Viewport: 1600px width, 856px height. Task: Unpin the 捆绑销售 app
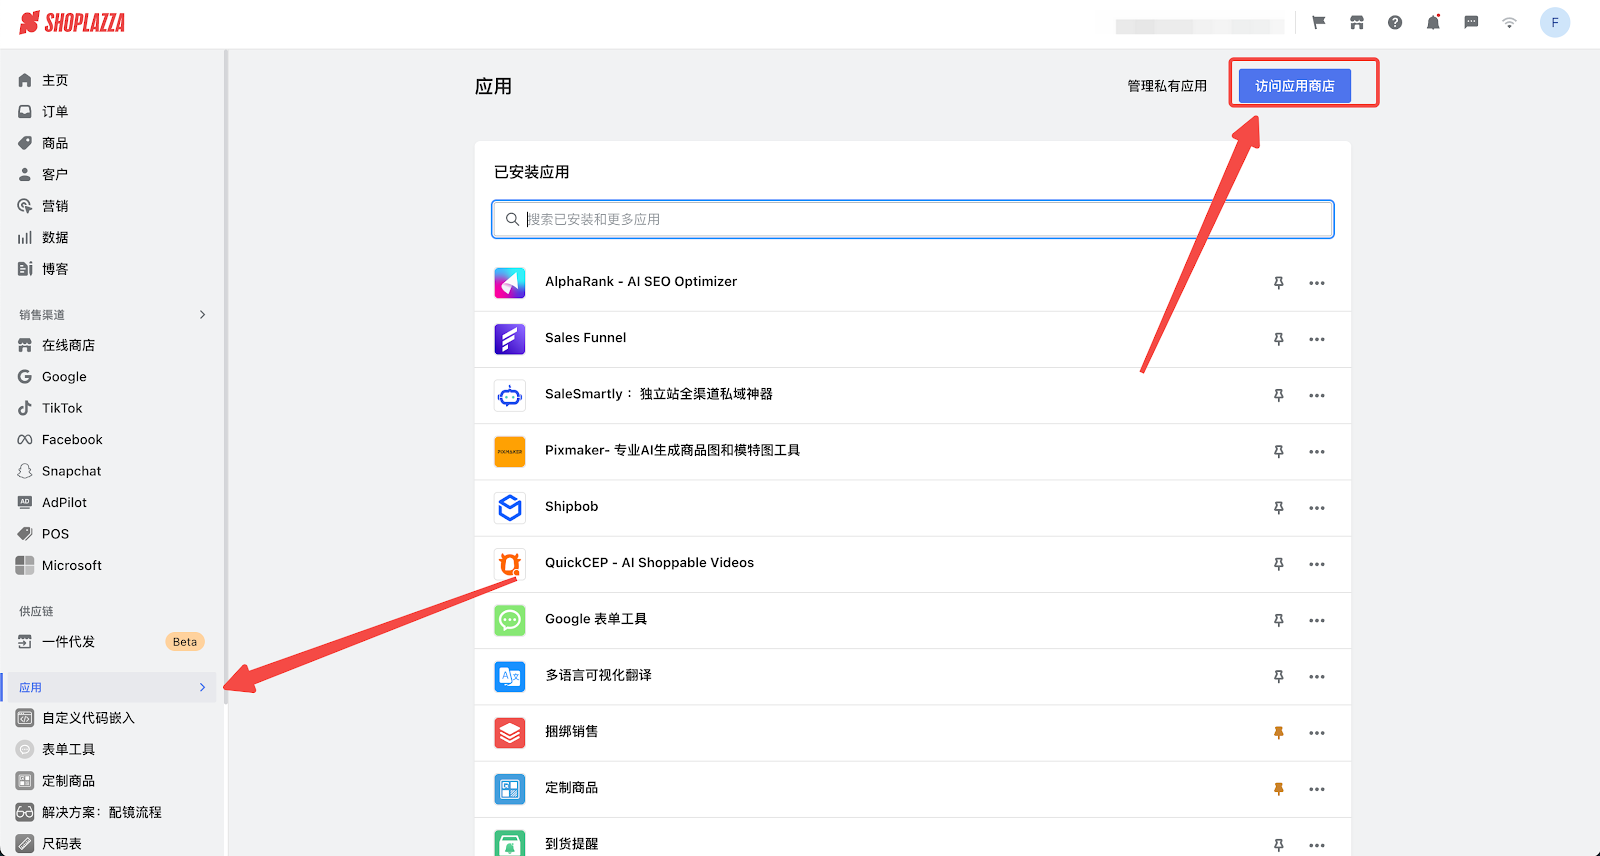click(1278, 733)
